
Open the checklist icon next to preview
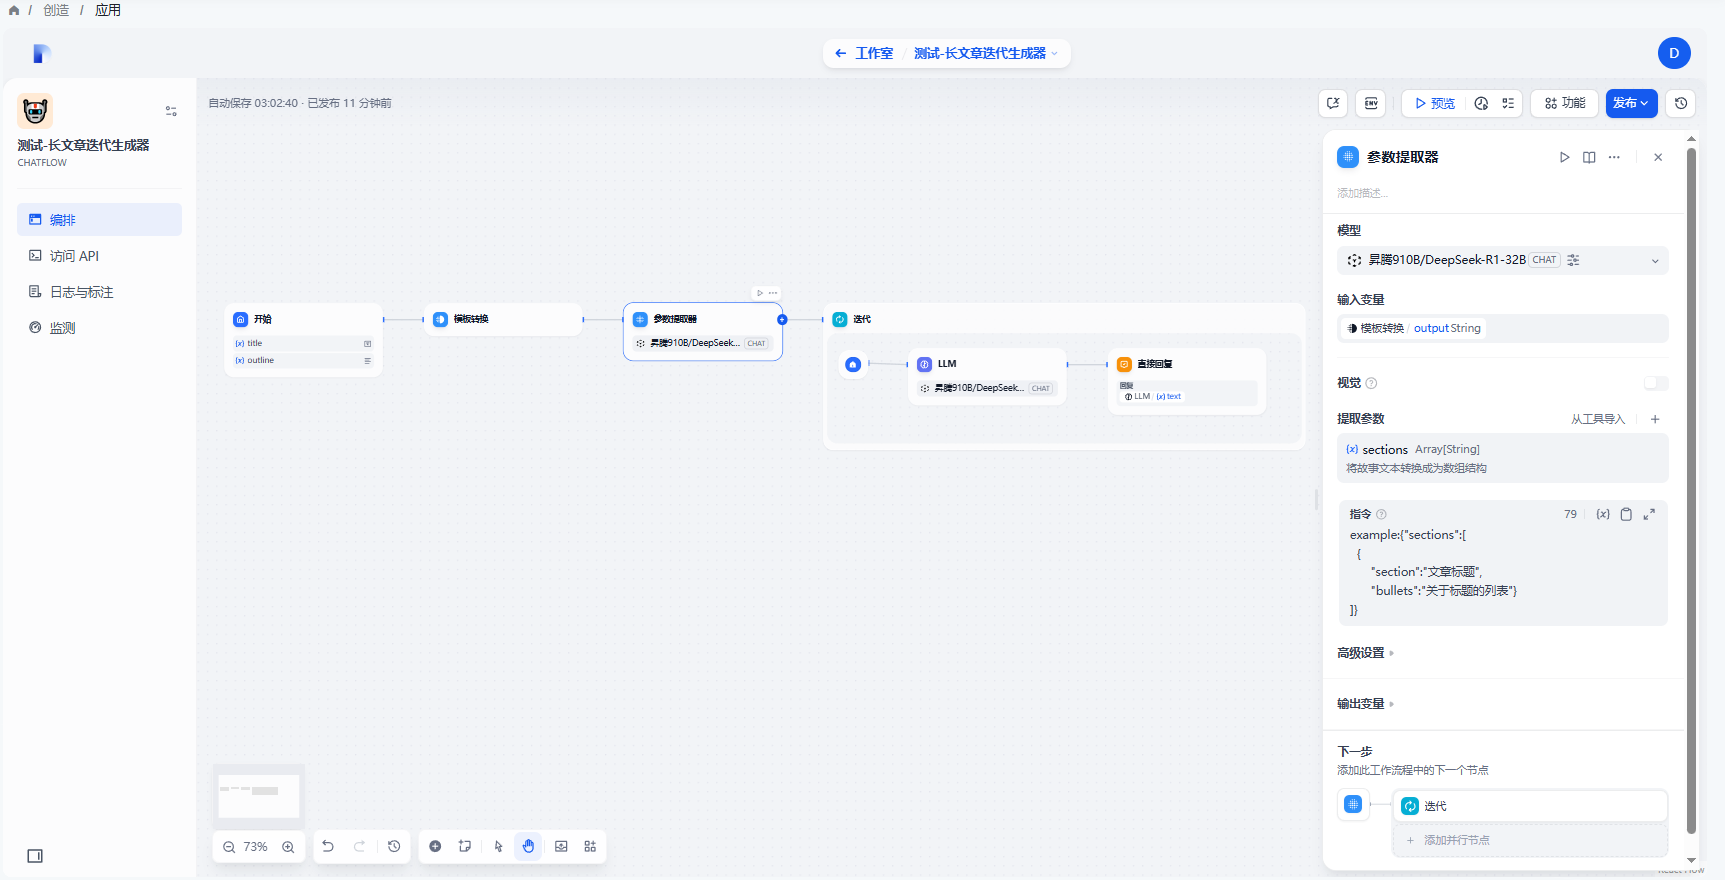(1508, 103)
